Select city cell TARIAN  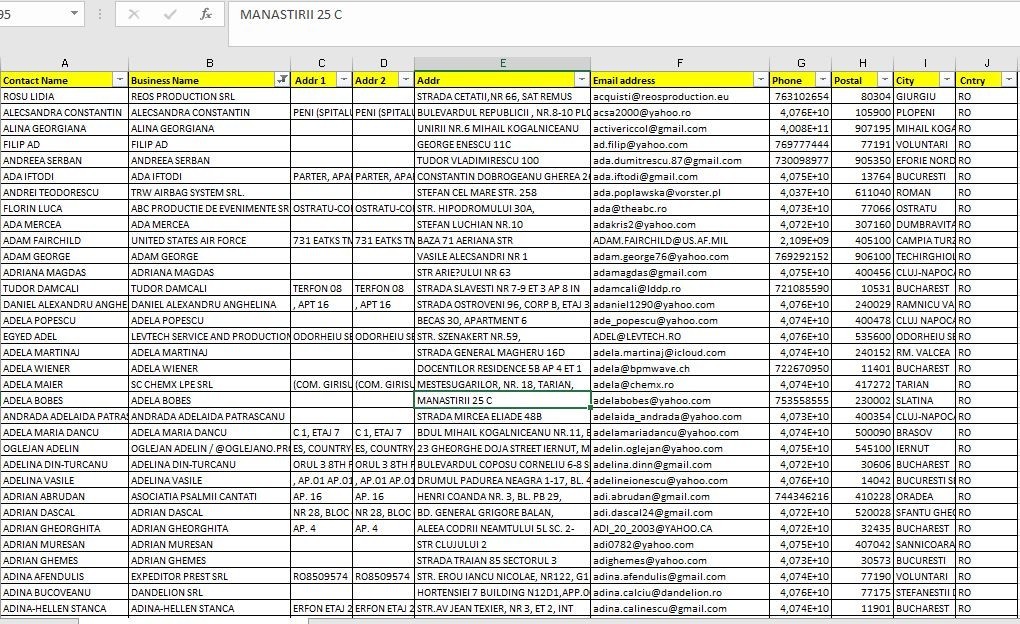[924, 384]
